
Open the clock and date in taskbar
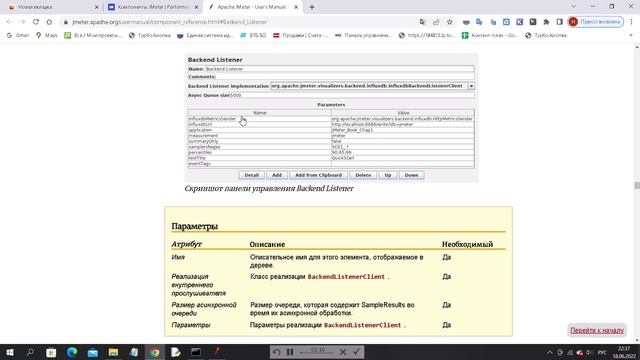[624, 352]
